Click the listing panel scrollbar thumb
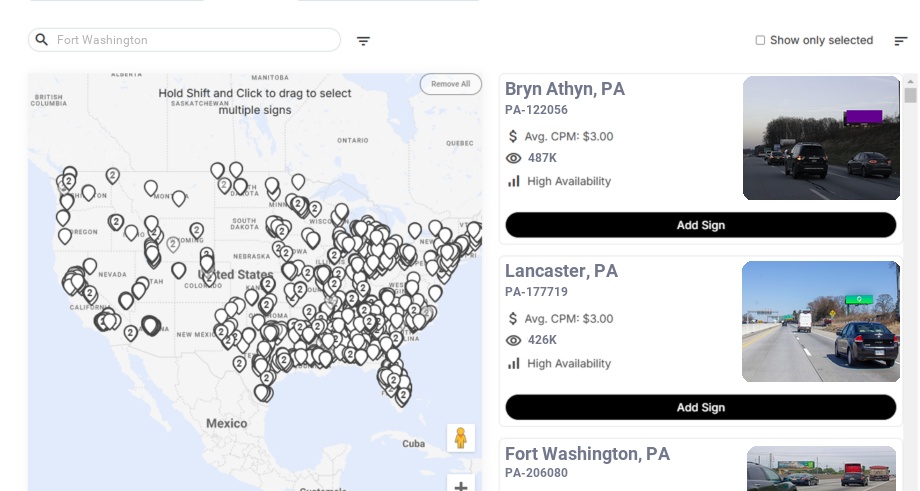The width and height of the screenshot is (920, 491). click(910, 95)
